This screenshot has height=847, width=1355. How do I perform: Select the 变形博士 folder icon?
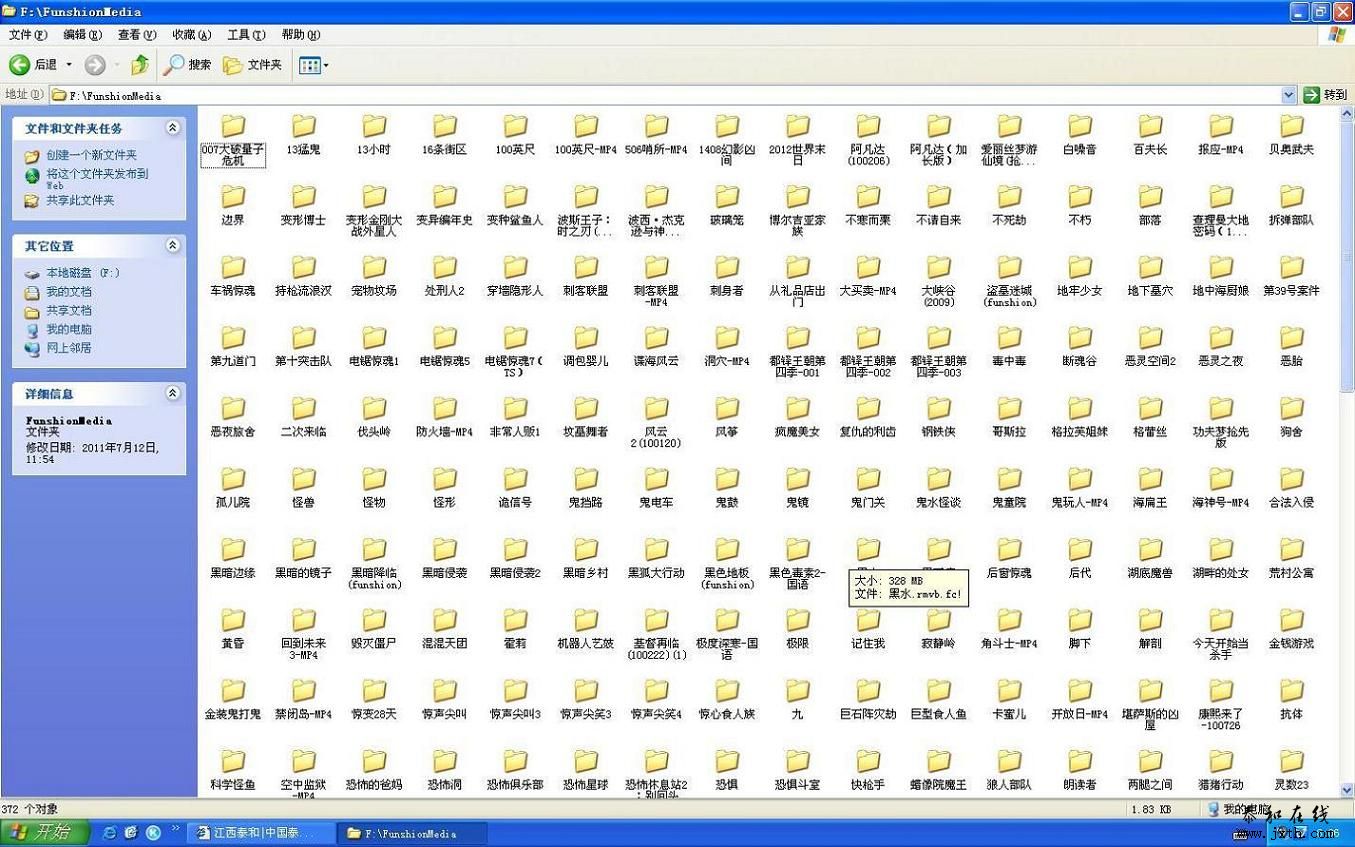[303, 196]
